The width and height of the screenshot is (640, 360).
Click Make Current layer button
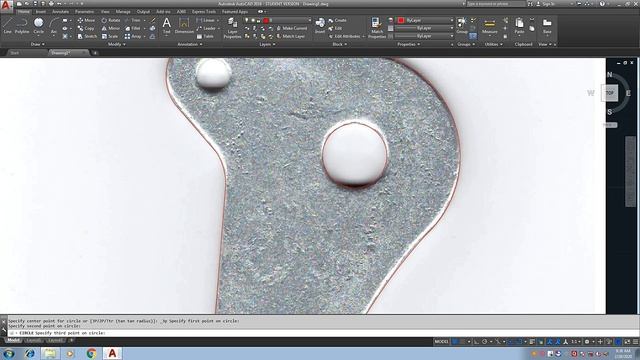pyautogui.click(x=291, y=28)
